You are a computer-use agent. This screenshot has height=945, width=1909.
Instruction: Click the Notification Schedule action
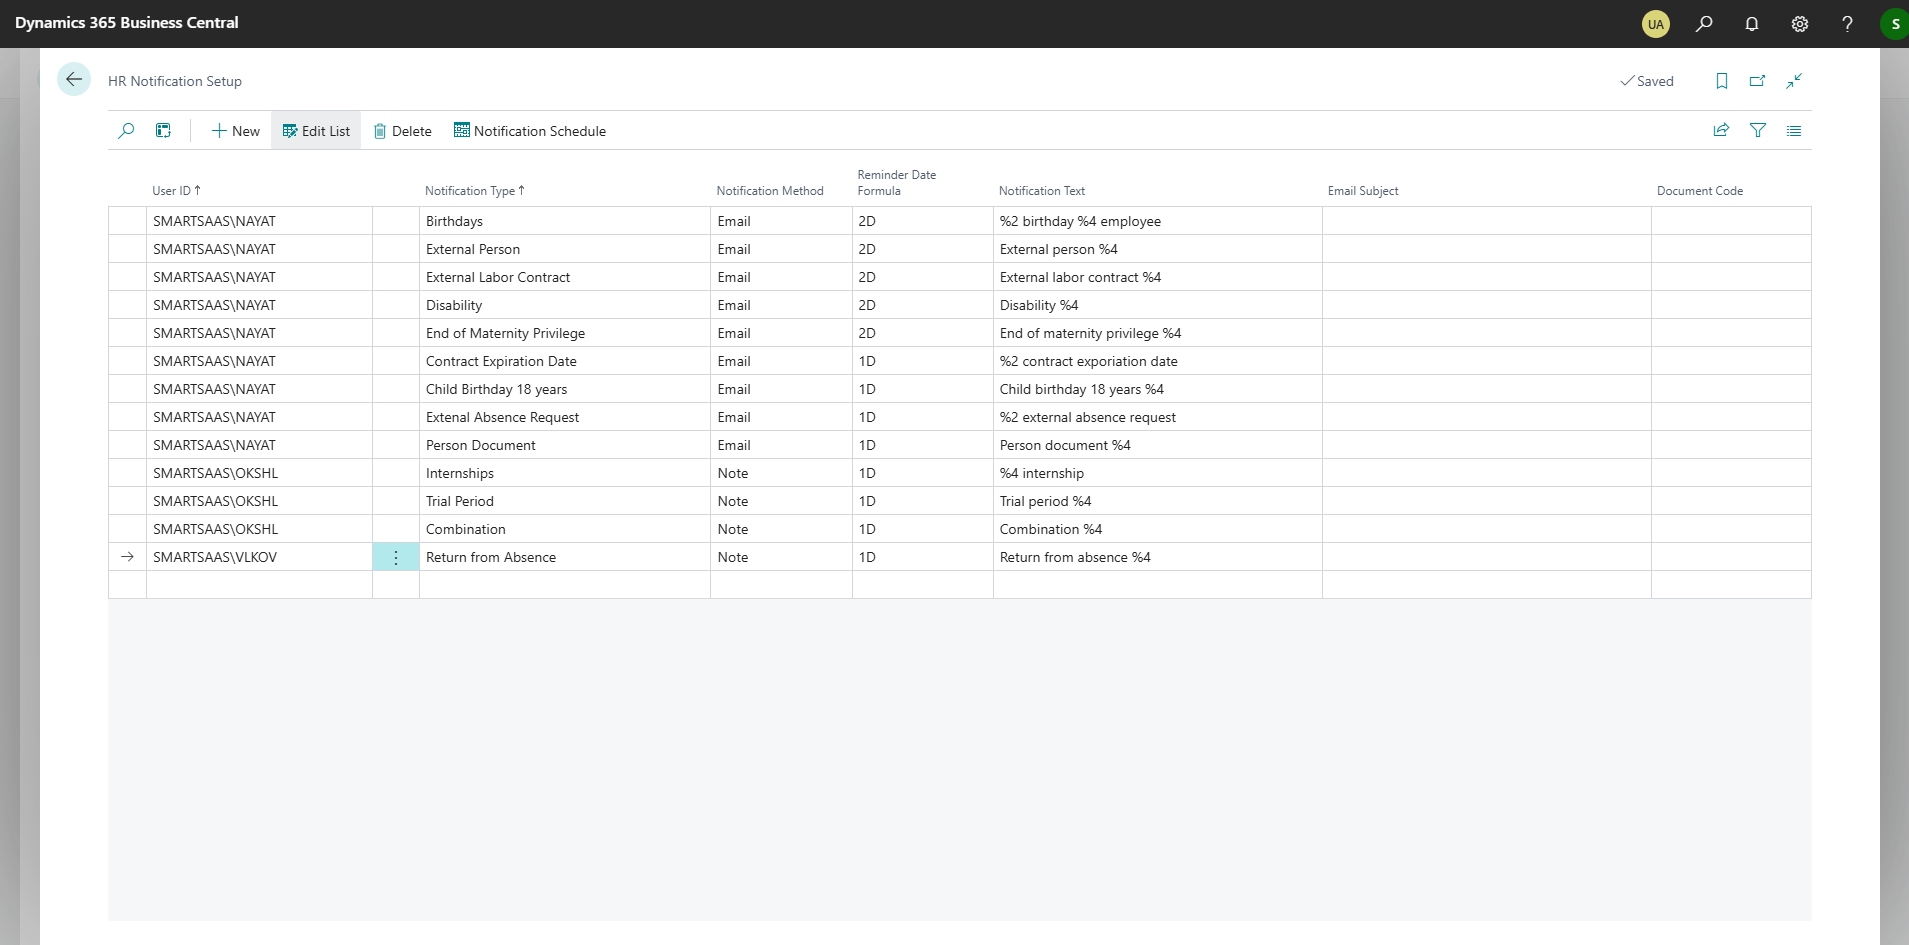[530, 131]
